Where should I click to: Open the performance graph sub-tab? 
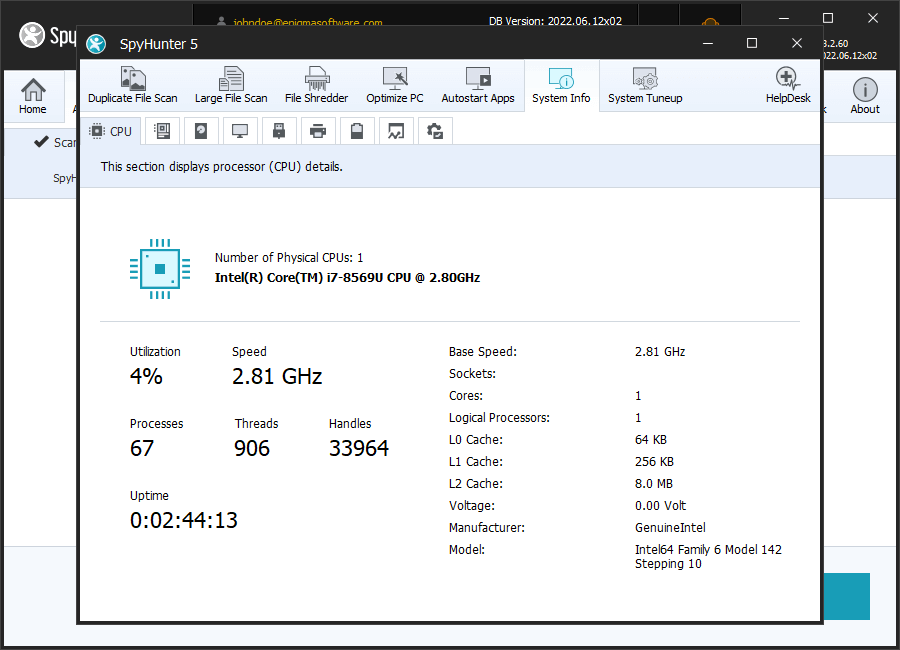click(395, 130)
